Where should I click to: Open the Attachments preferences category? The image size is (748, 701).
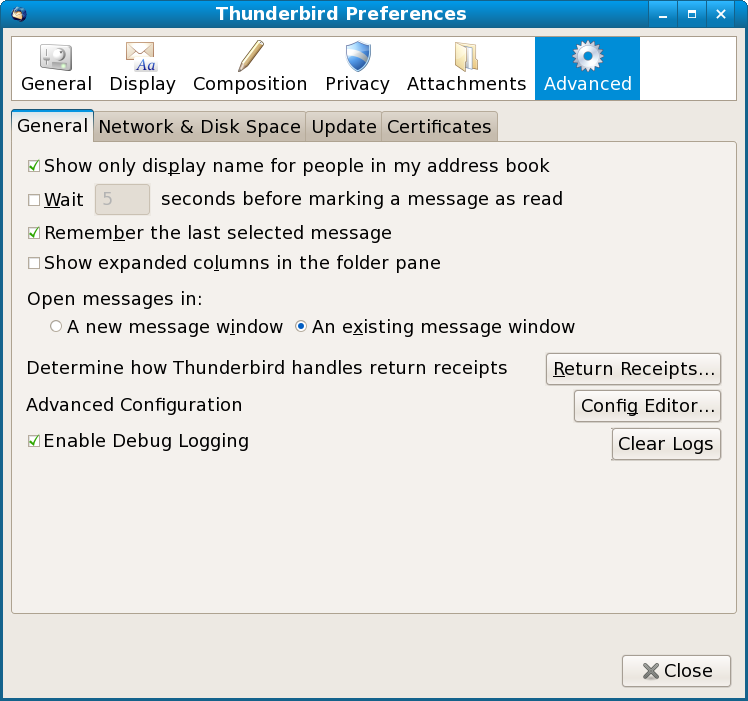(x=466, y=69)
